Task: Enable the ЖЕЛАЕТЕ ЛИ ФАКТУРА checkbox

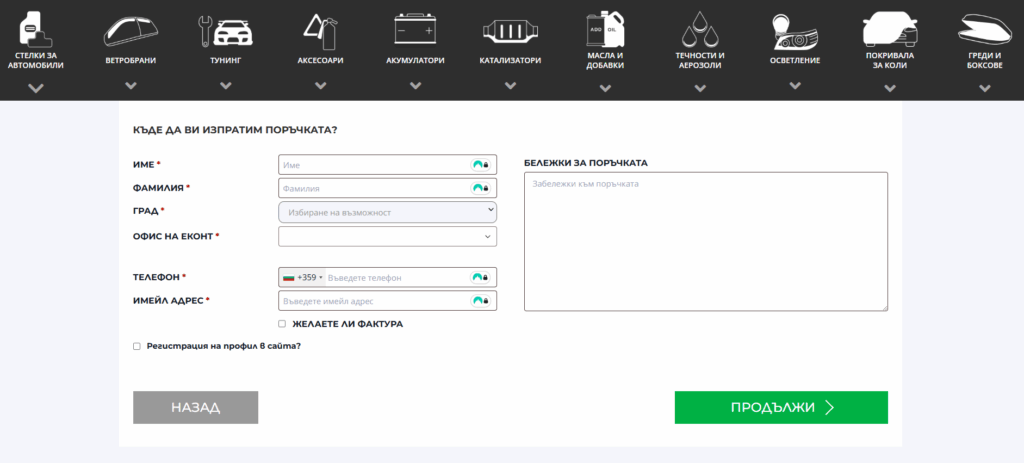Action: coord(282,324)
